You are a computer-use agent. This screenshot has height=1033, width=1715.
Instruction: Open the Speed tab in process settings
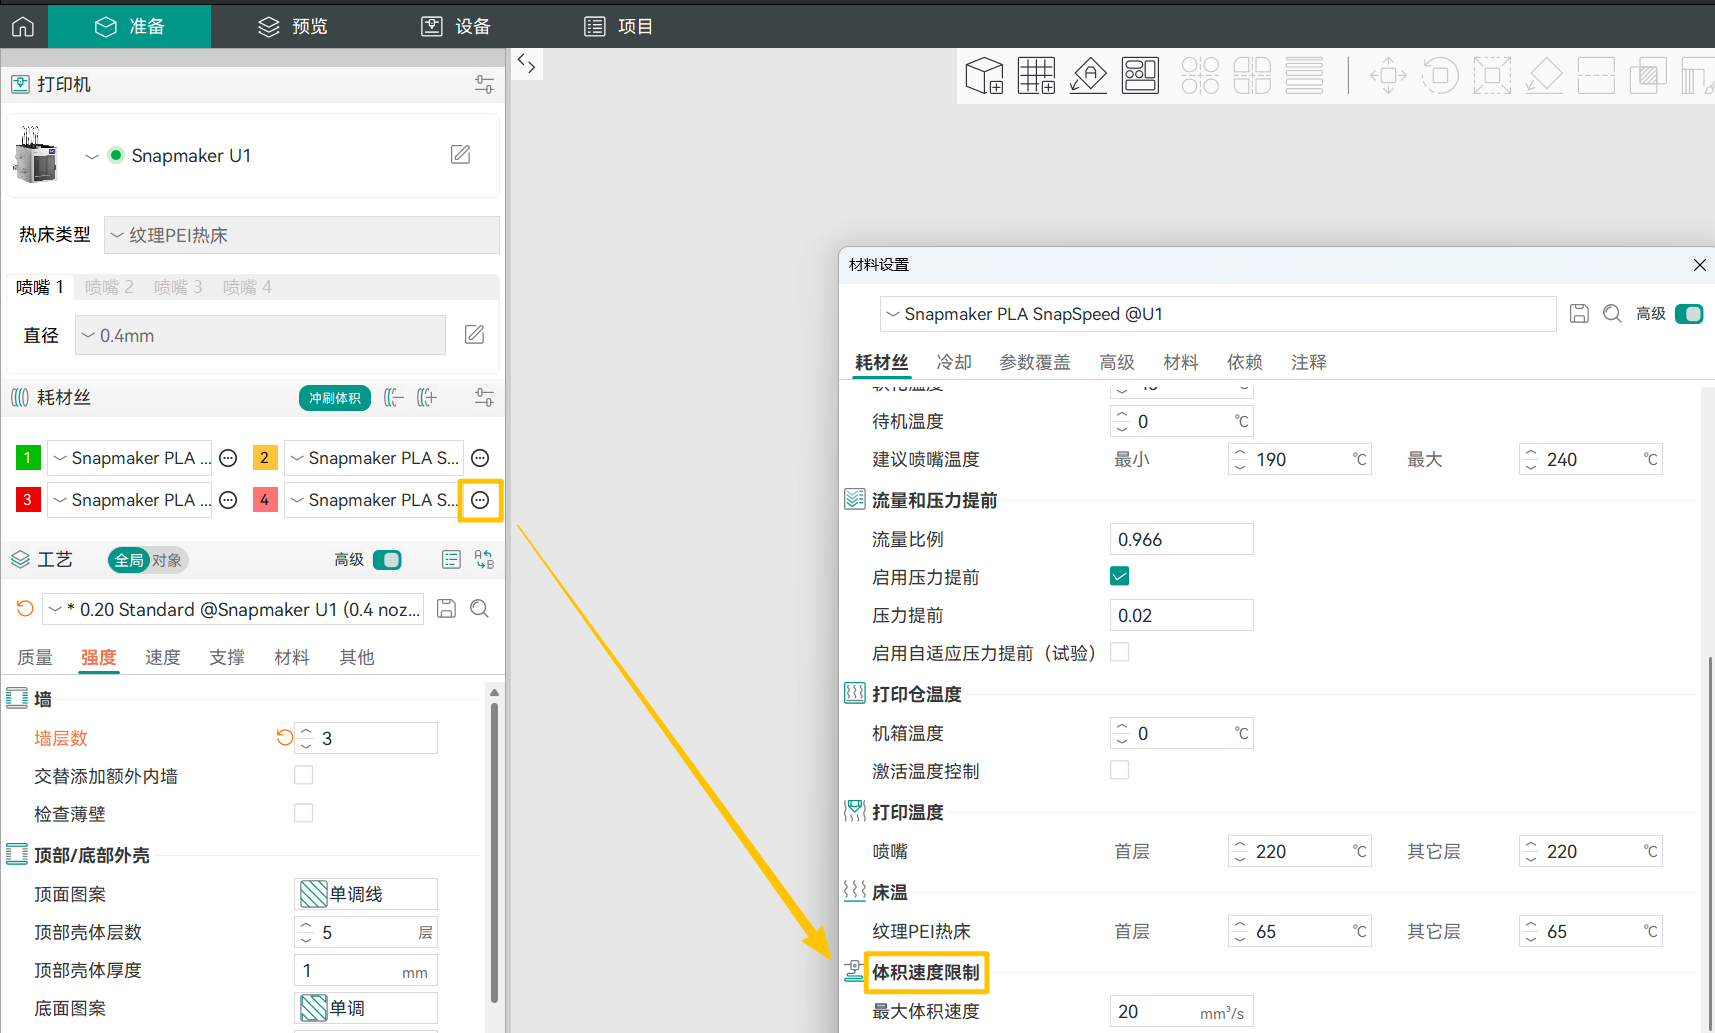coord(163,657)
